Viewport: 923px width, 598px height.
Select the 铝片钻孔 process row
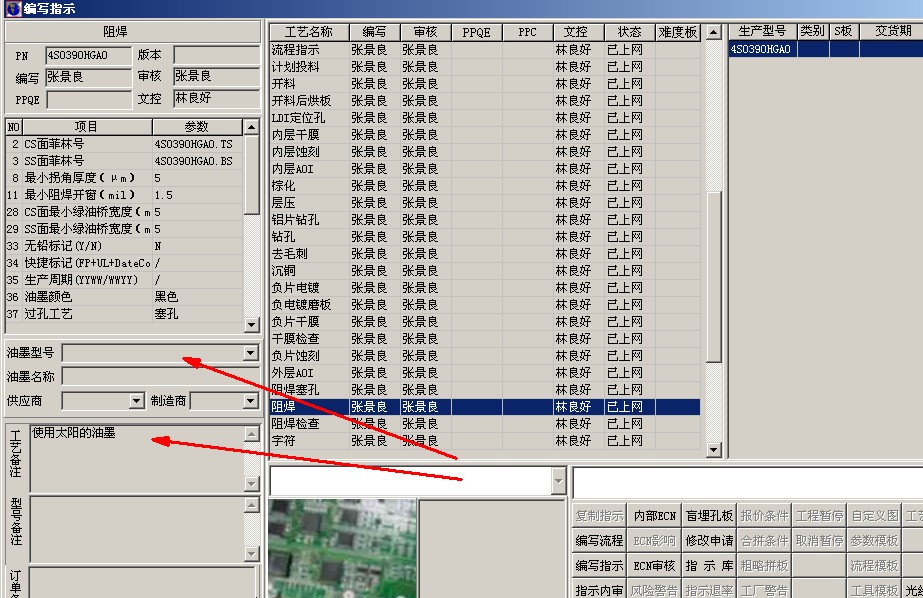[x=485, y=220]
